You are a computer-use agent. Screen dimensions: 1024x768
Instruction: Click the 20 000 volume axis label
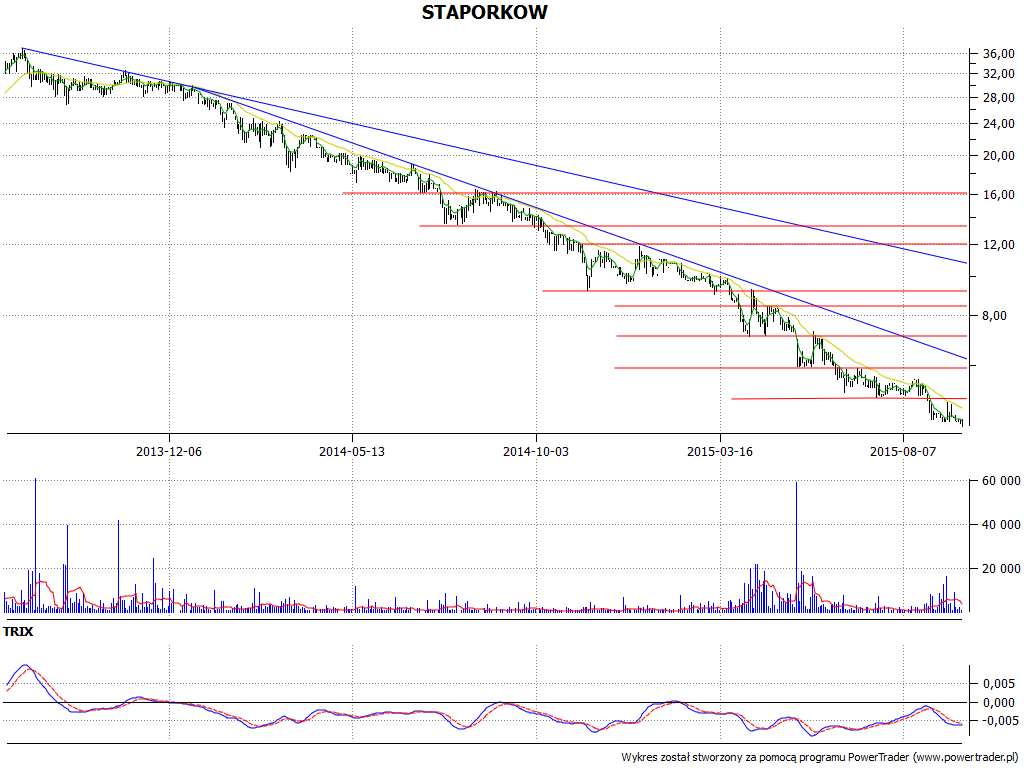tap(1001, 569)
